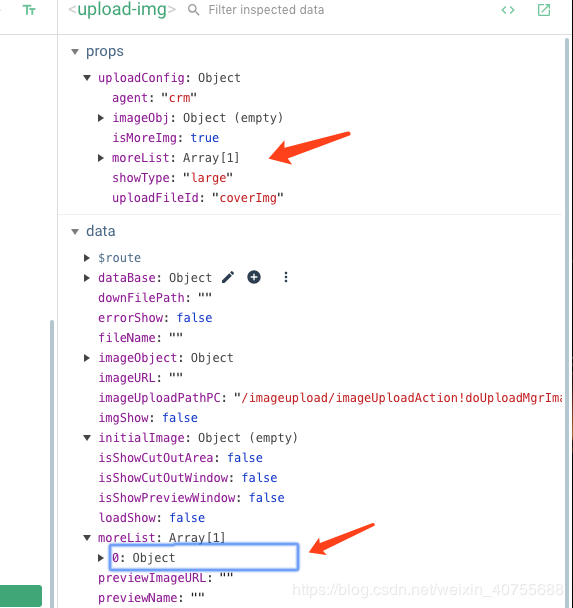Expand the 0: Object array item
Image resolution: width=573 pixels, height=608 pixels.
(x=101, y=558)
